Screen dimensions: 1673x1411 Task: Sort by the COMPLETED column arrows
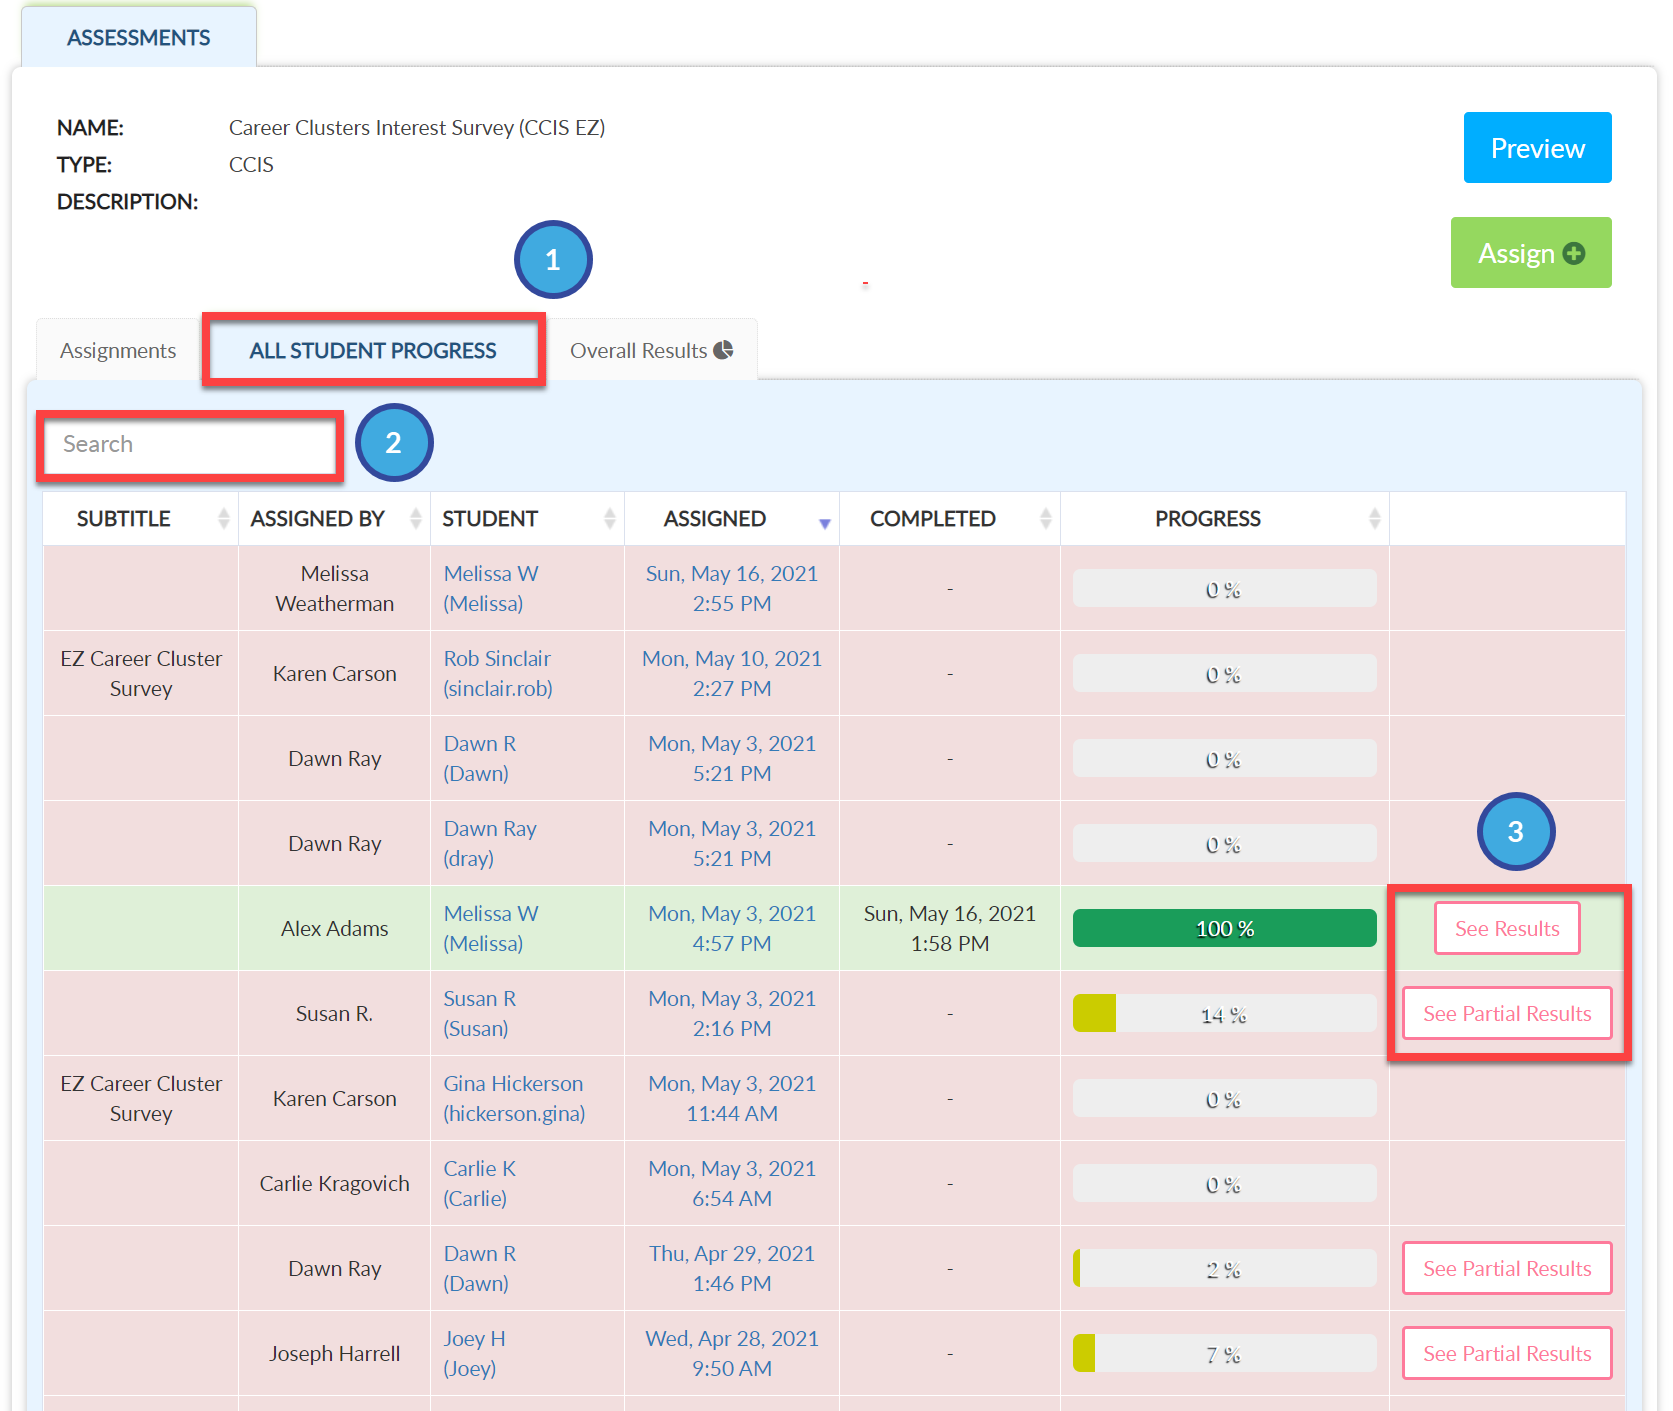tap(1045, 518)
